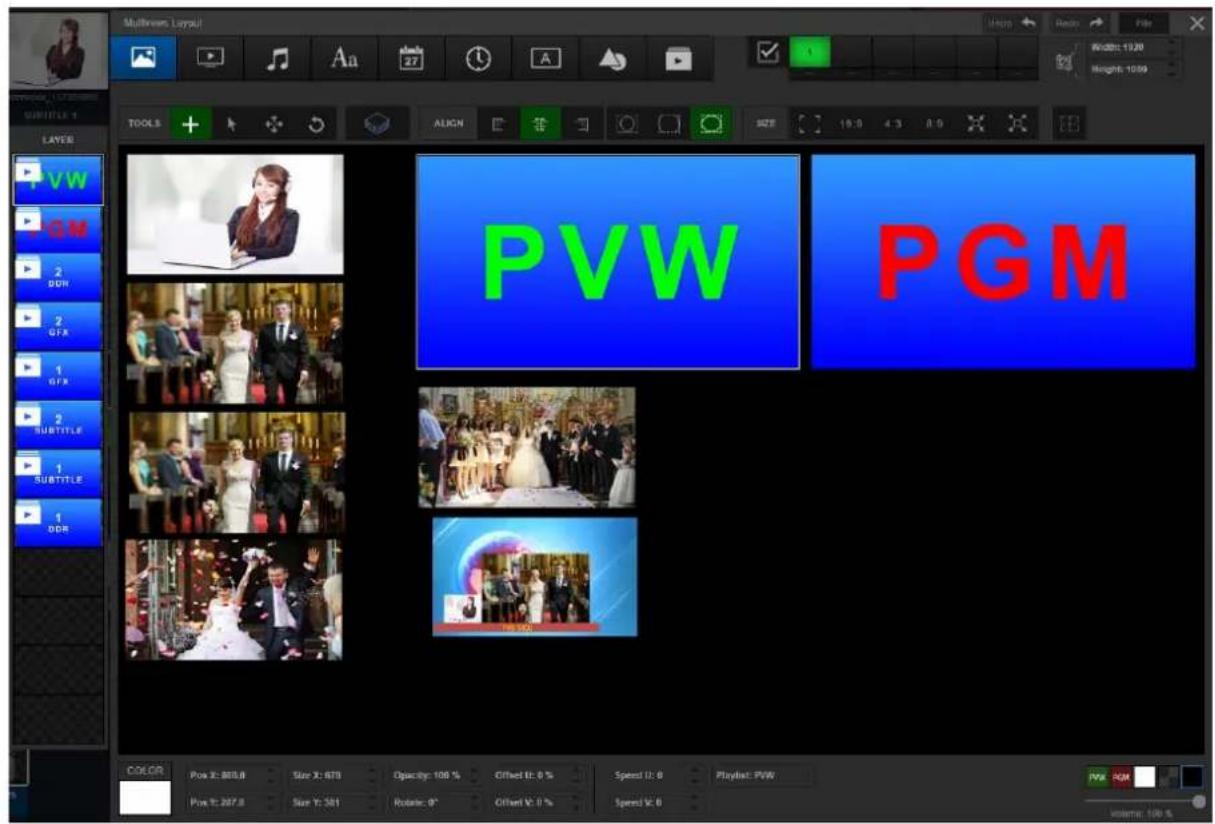The width and height of the screenshot is (1215, 824).
Task: Choose the checkered transparent background swatch
Action: (1168, 777)
